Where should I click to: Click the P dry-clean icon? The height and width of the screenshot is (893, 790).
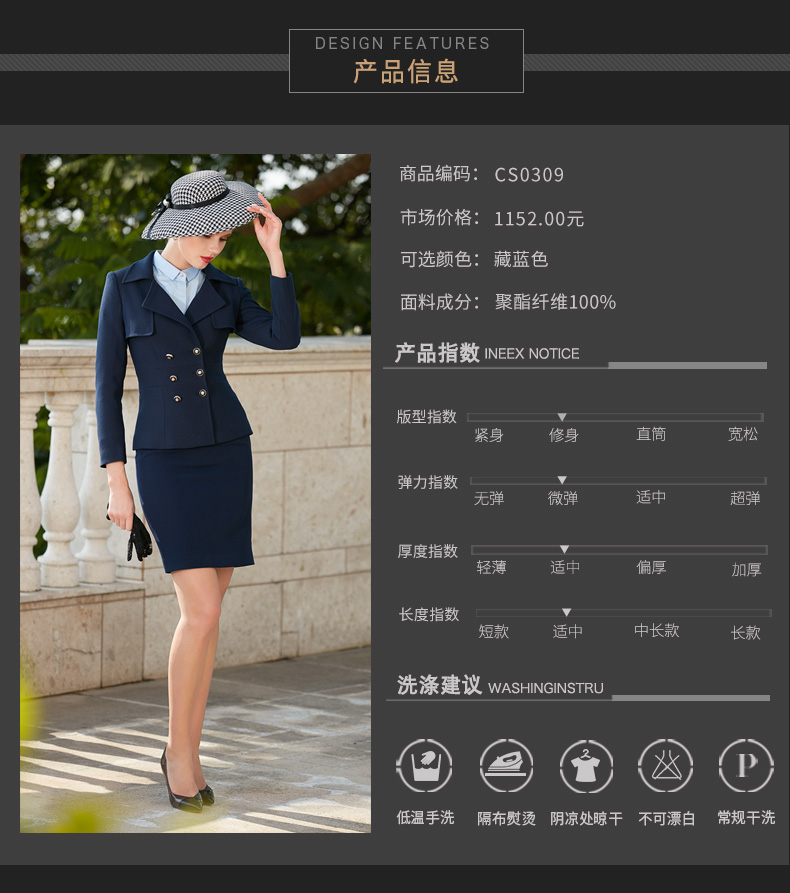[x=746, y=766]
